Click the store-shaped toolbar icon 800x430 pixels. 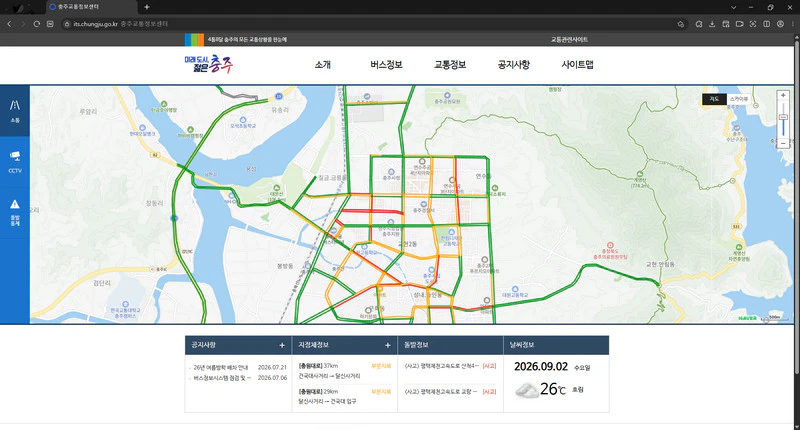click(726, 24)
